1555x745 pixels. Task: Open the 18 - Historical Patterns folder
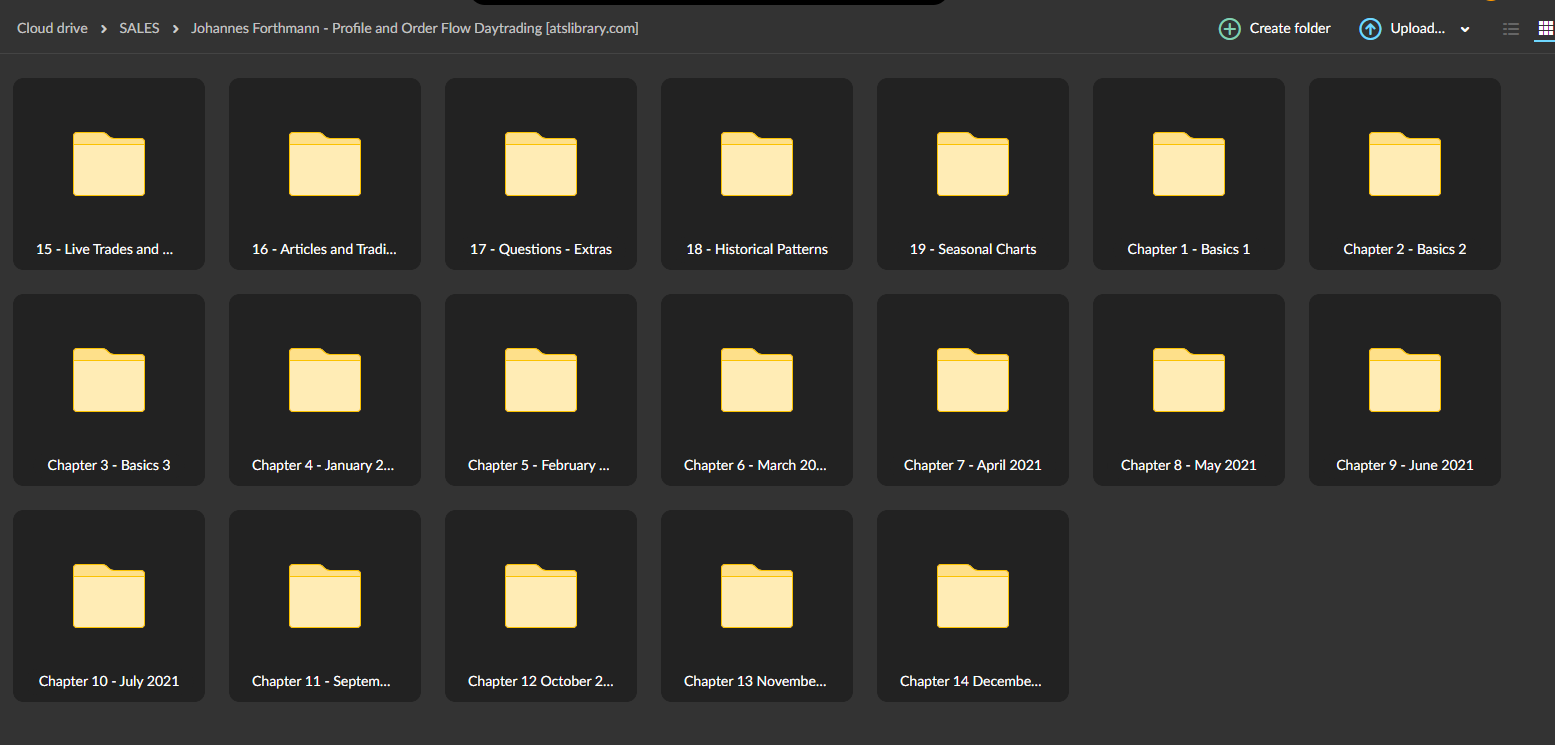point(757,174)
